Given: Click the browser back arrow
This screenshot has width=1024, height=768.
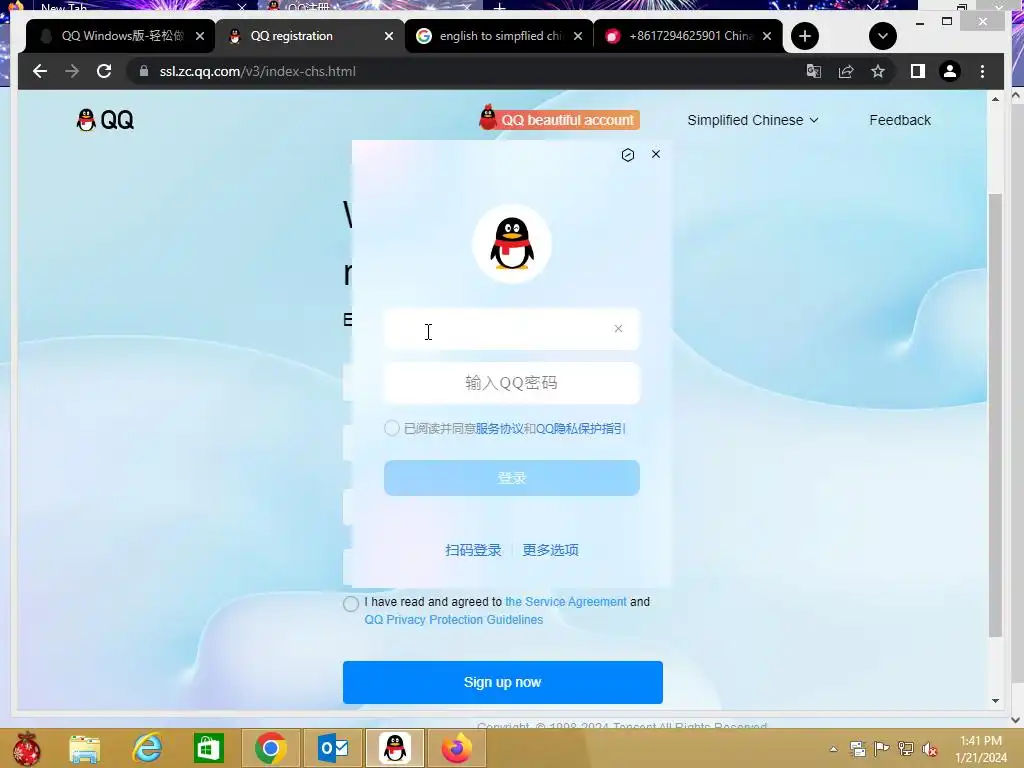Looking at the screenshot, I should pos(40,71).
